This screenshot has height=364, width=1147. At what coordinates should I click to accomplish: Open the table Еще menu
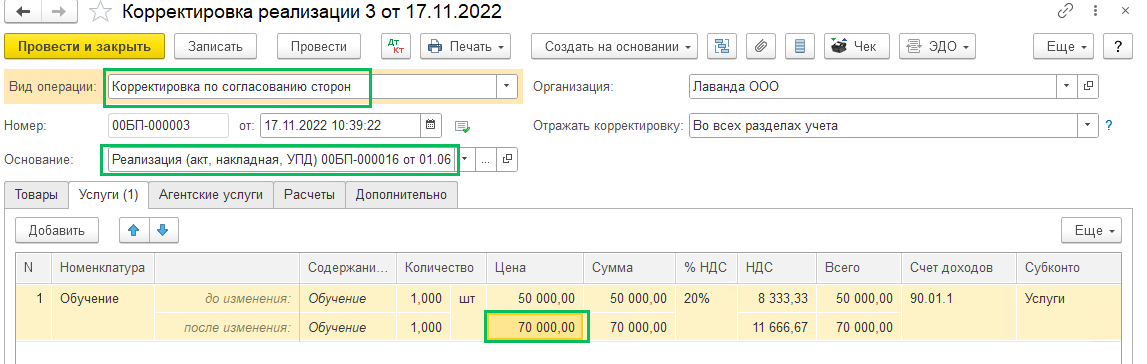[1091, 231]
